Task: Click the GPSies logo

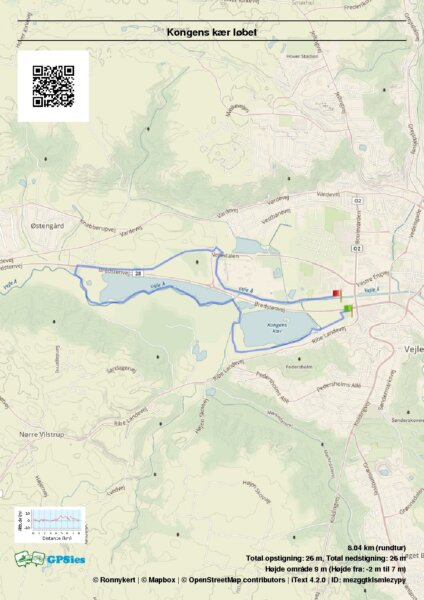Action: point(50,560)
